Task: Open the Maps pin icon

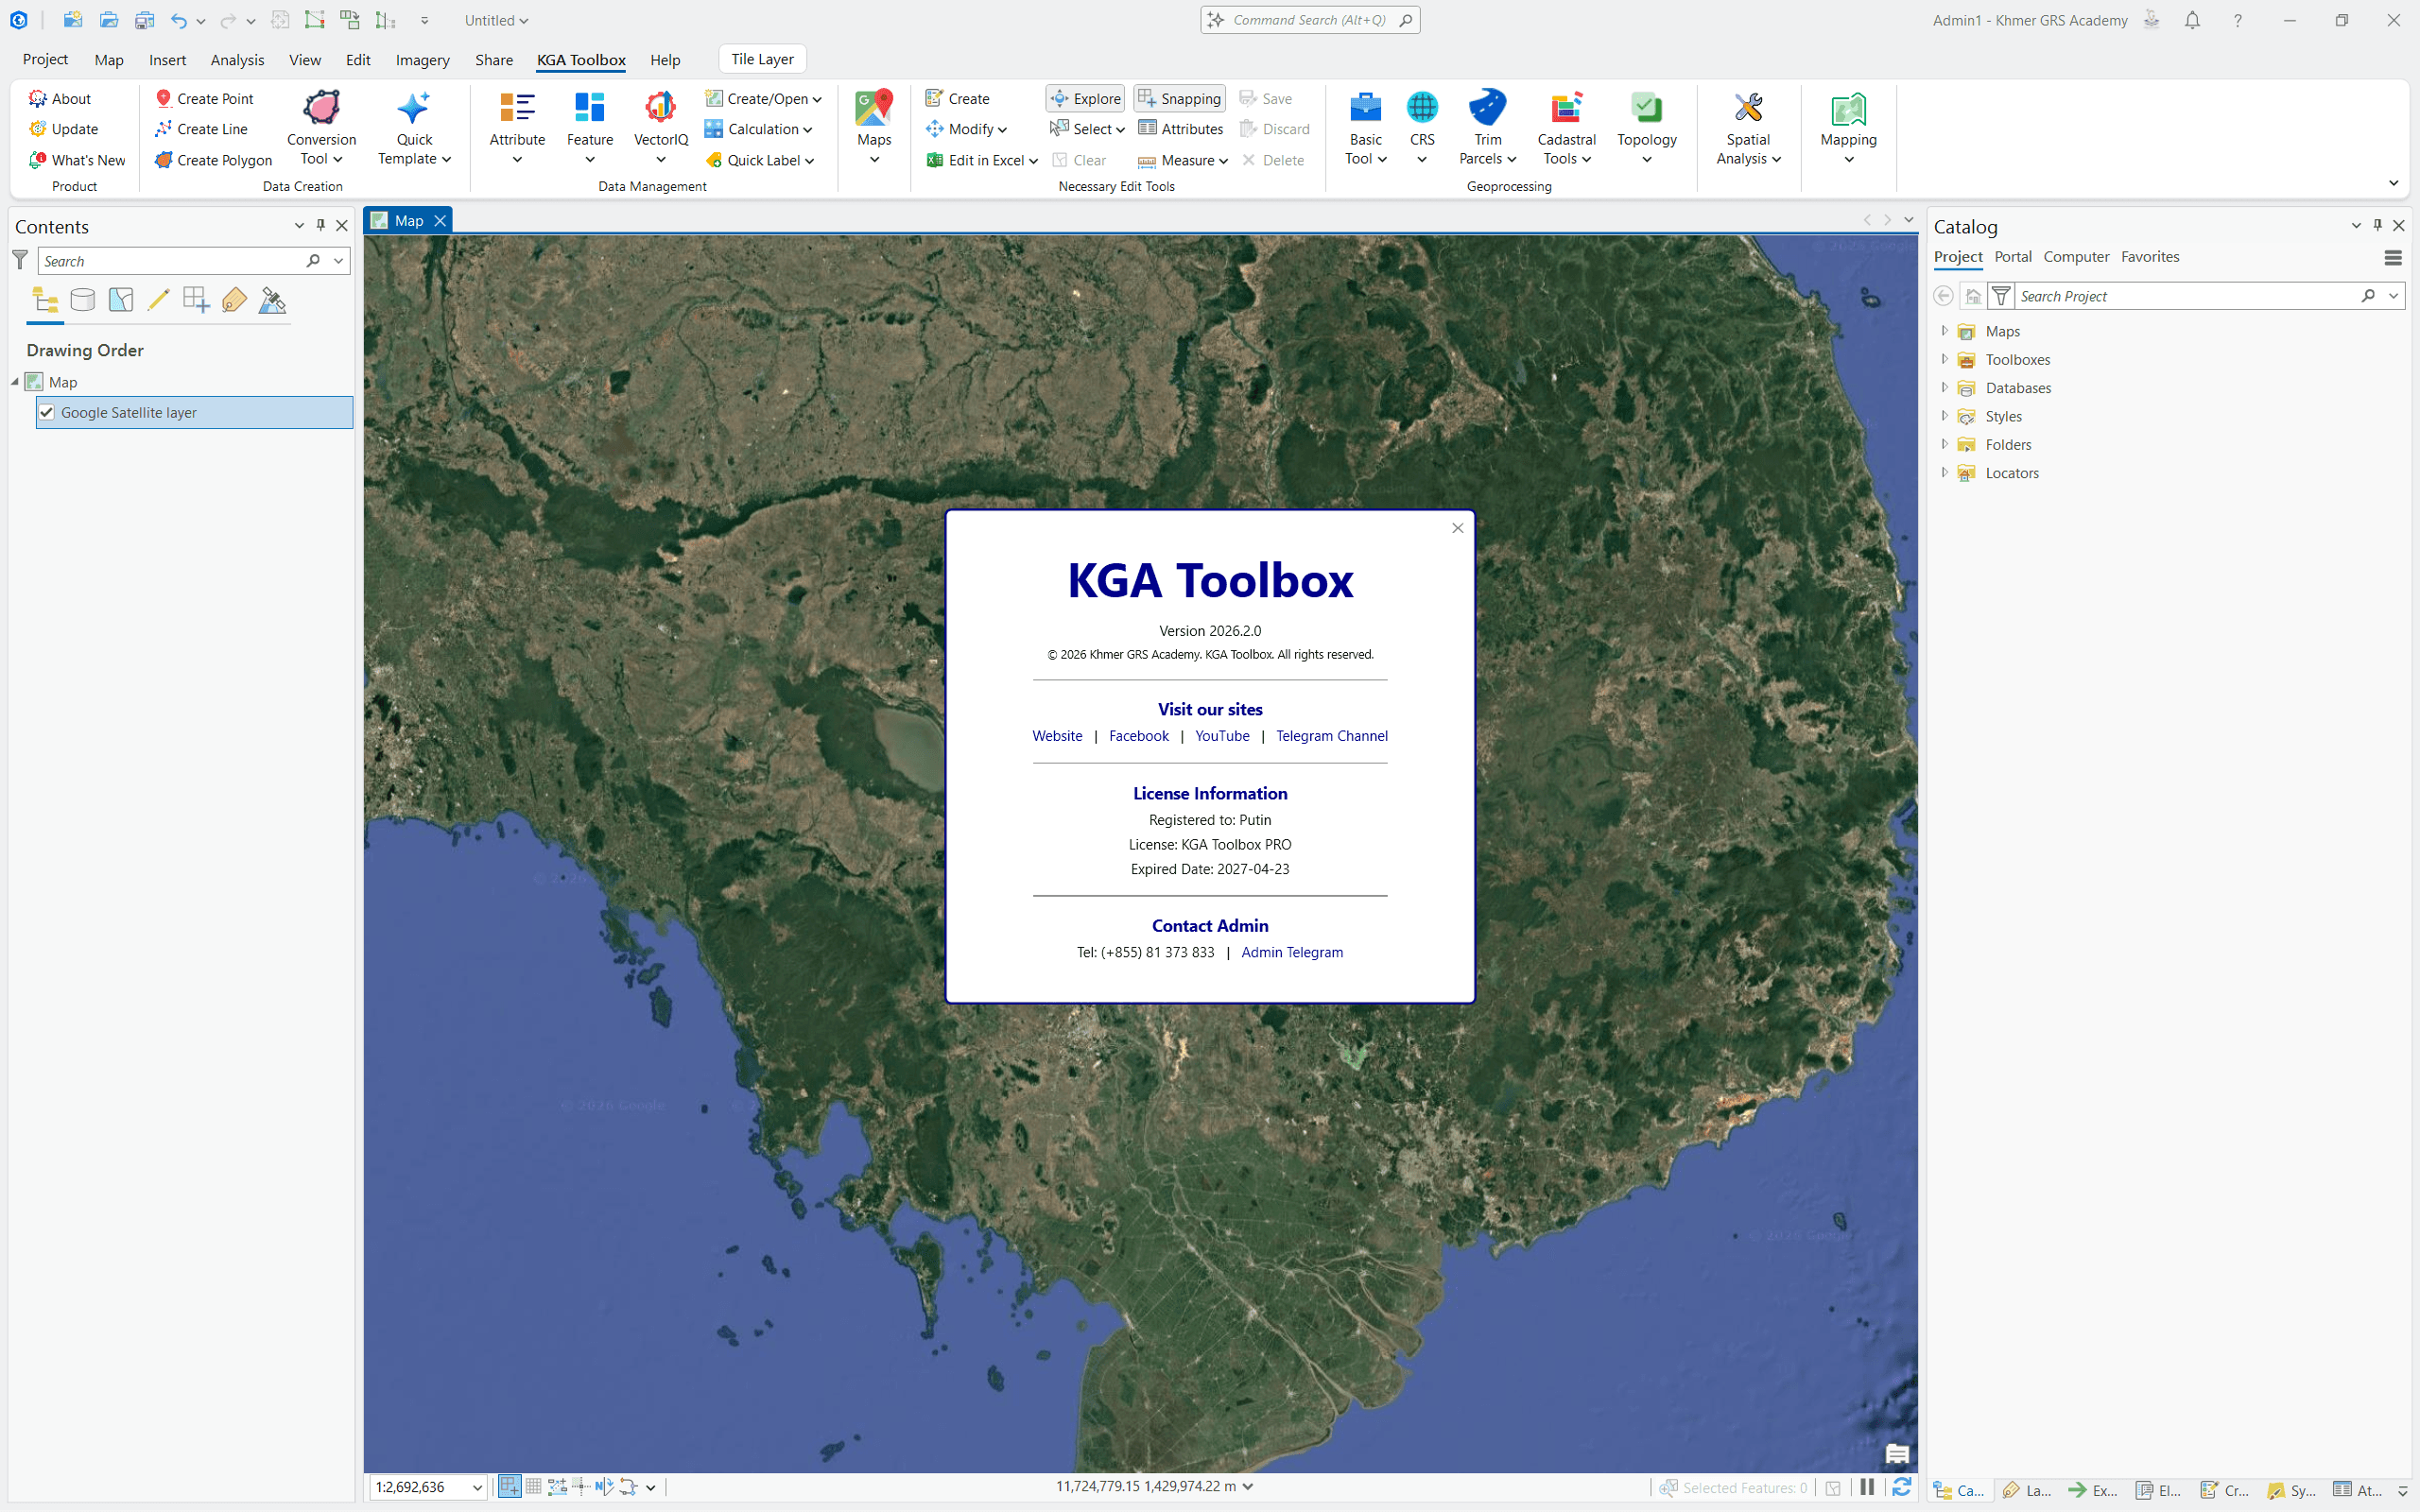Action: tap(874, 108)
